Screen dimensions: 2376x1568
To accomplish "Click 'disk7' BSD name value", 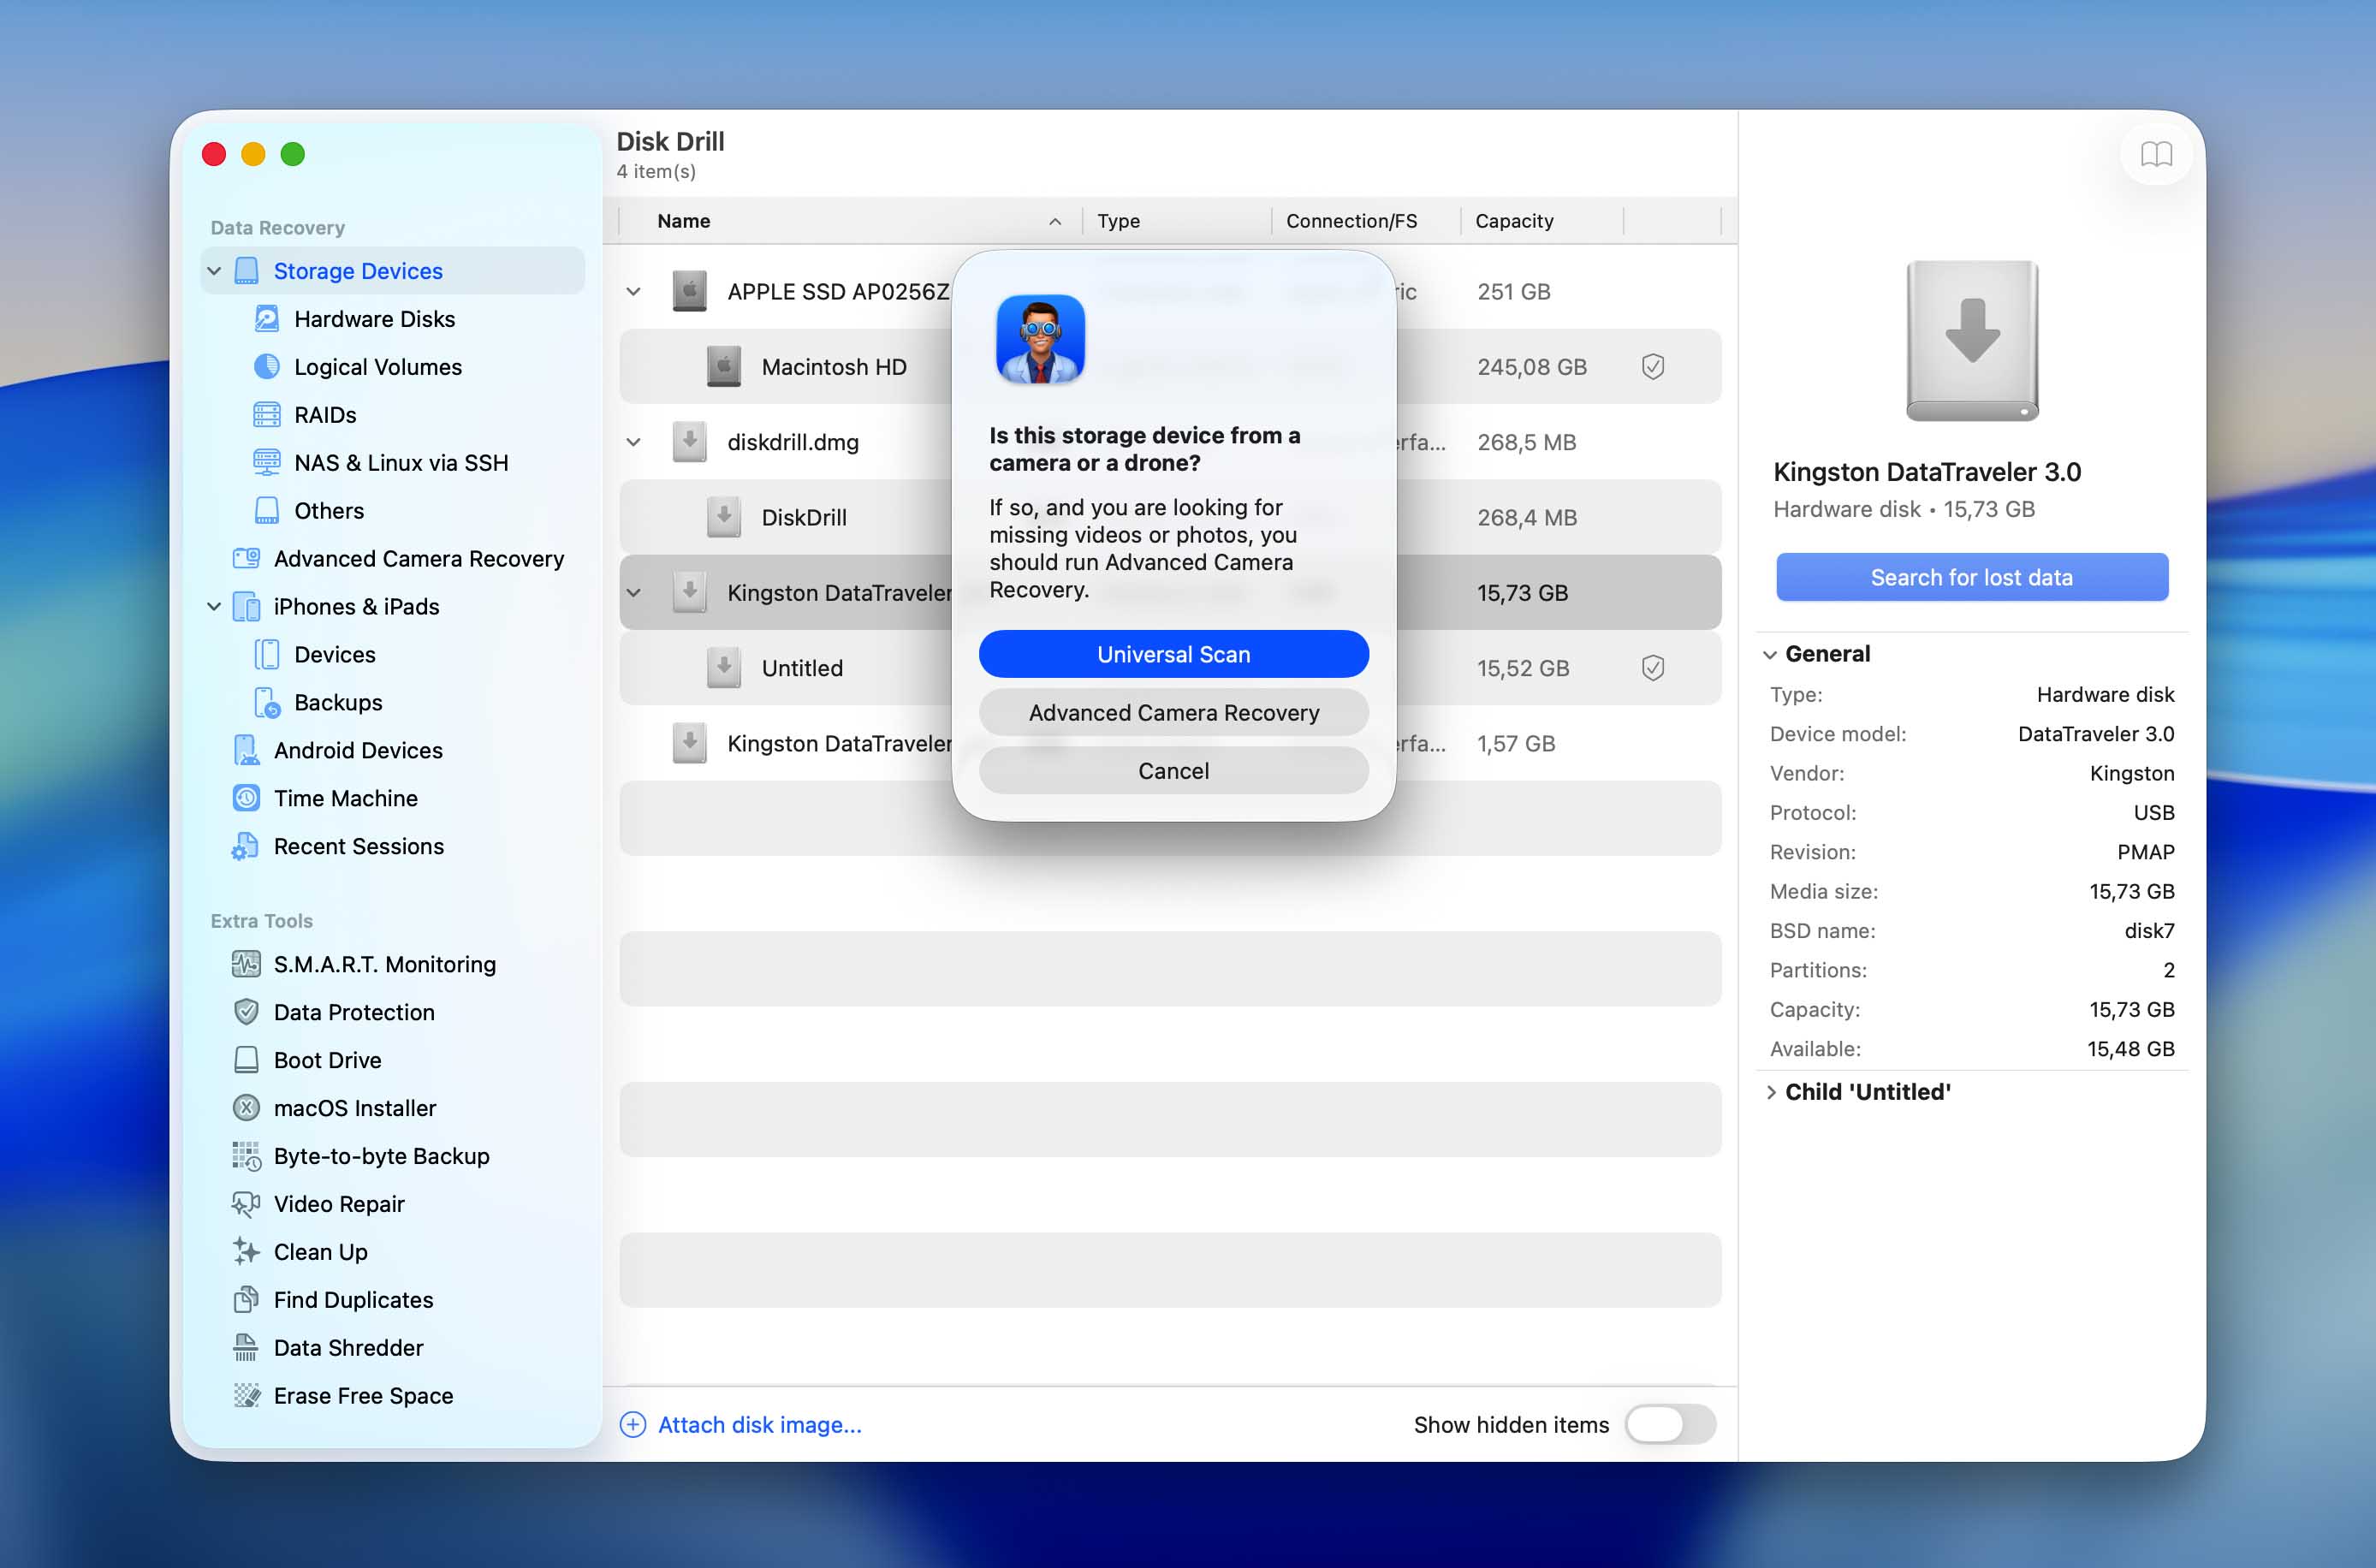I will (x=2149, y=932).
